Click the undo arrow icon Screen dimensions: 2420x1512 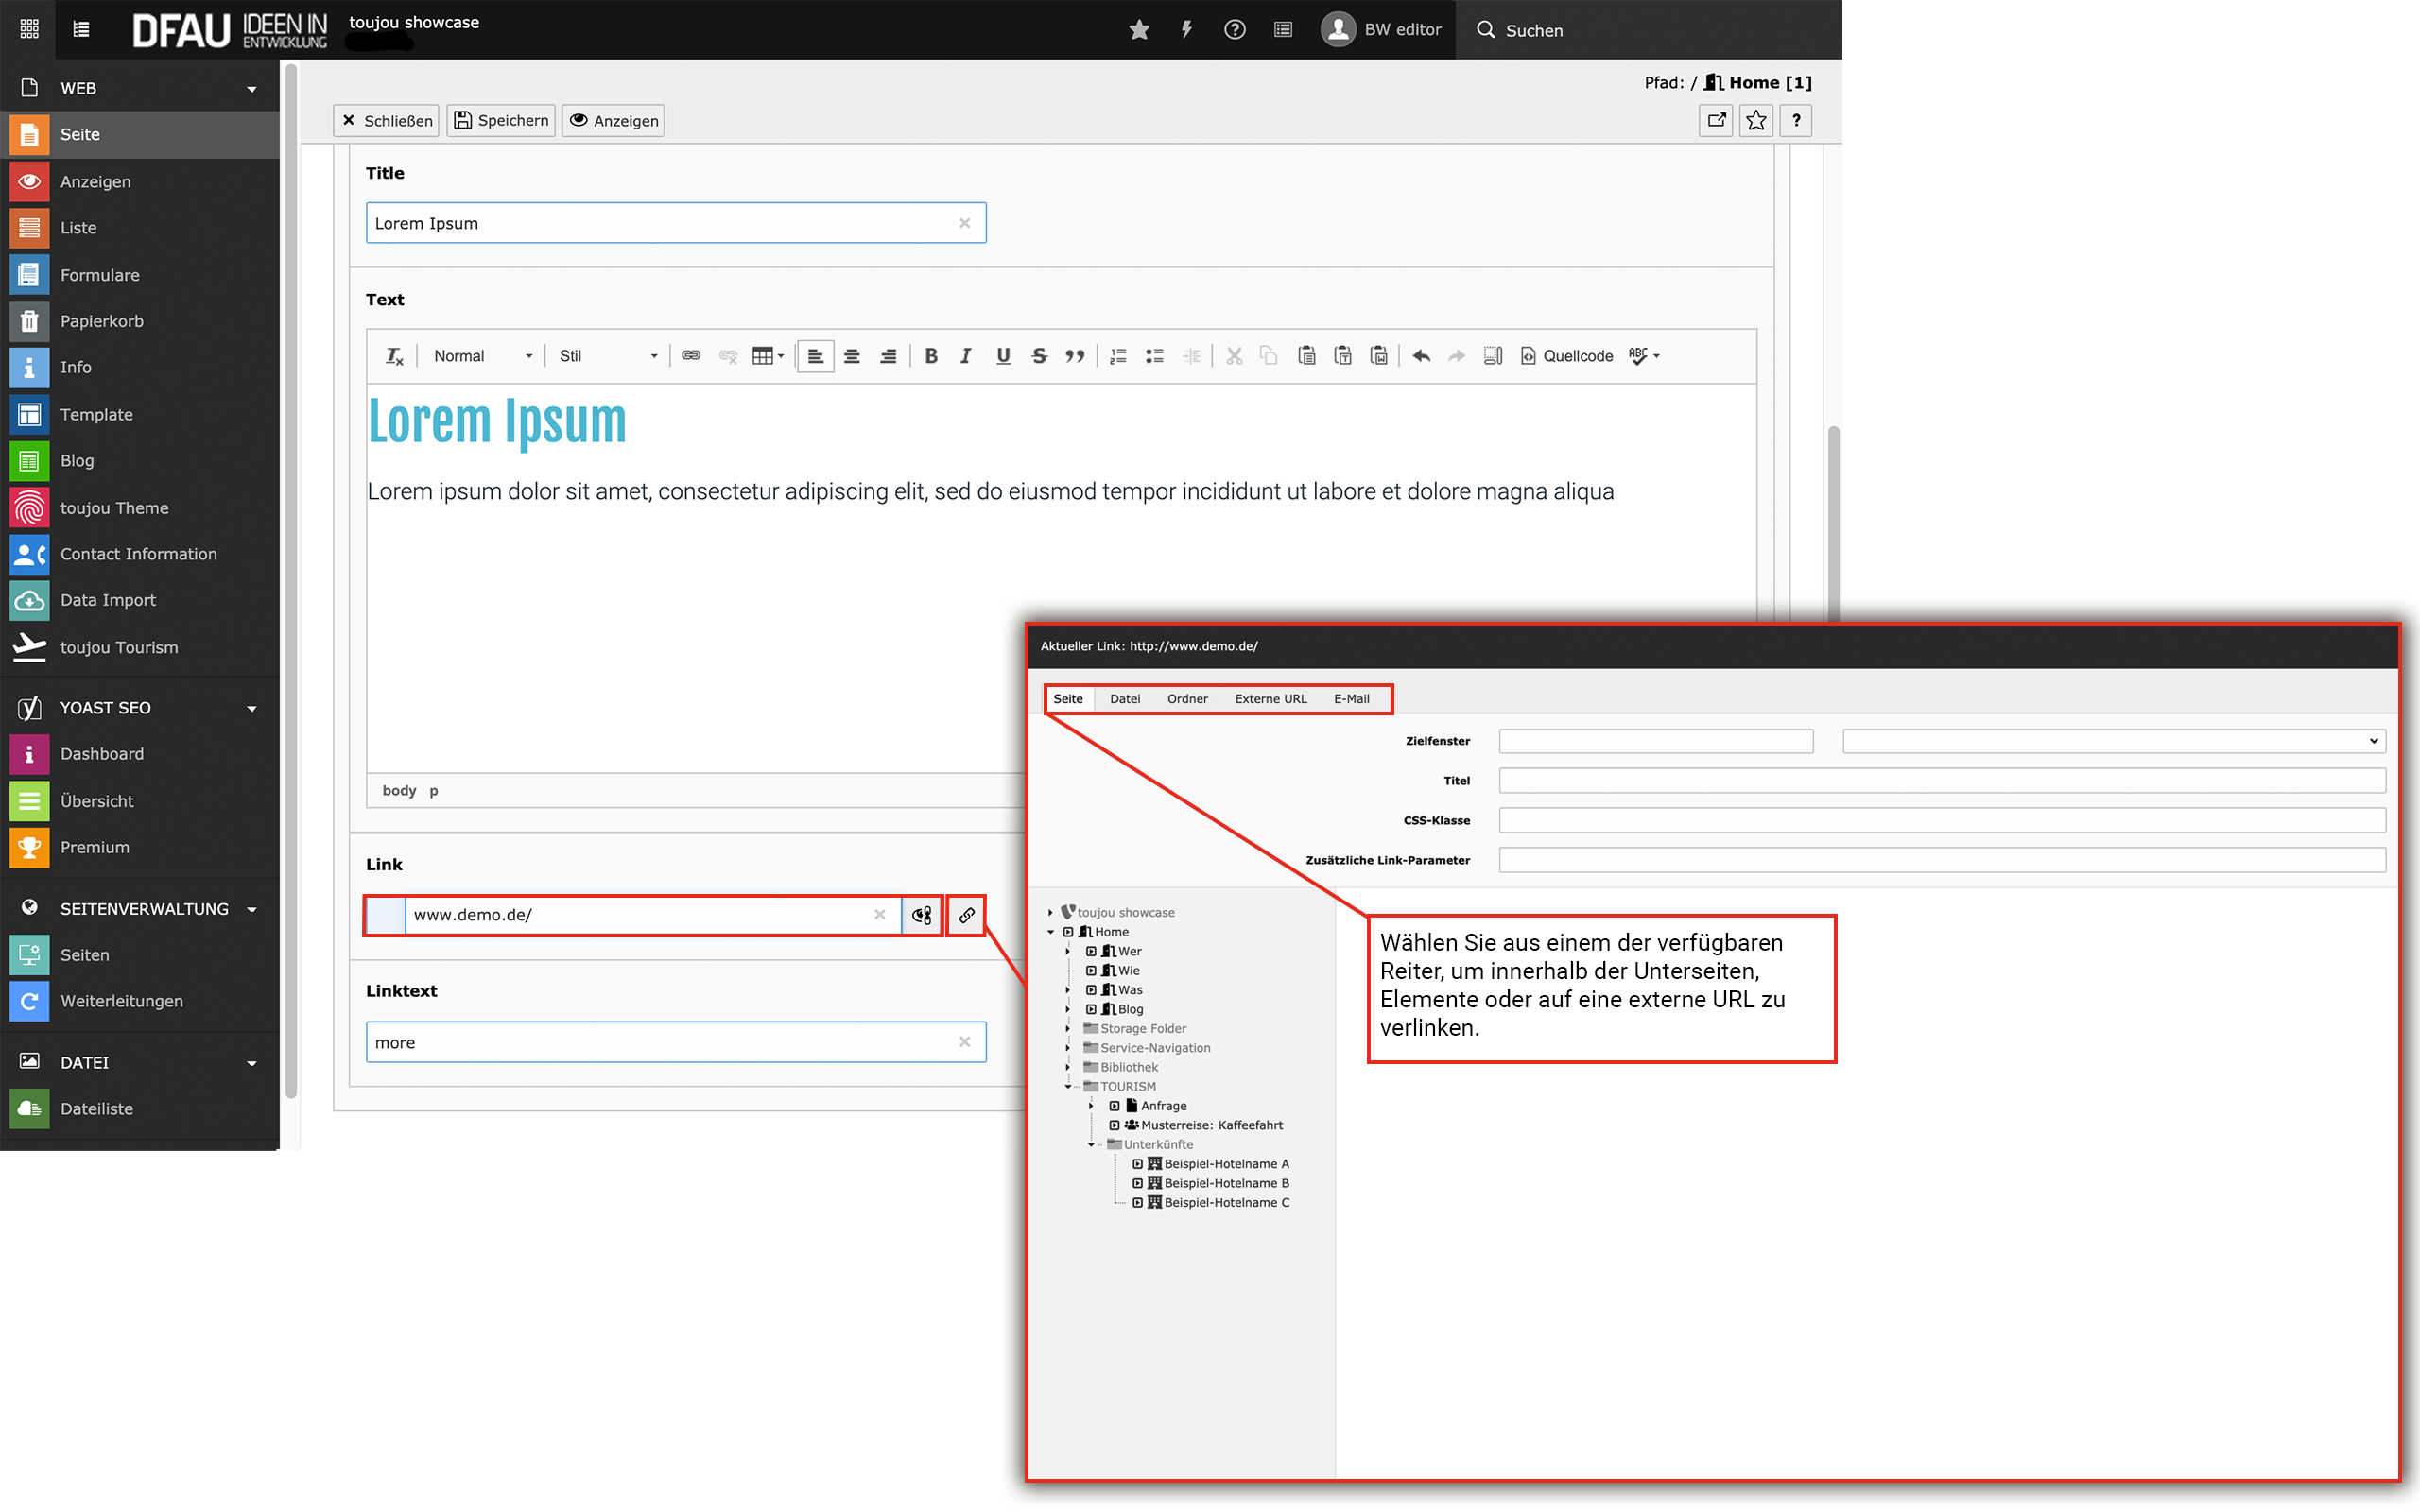[1421, 356]
